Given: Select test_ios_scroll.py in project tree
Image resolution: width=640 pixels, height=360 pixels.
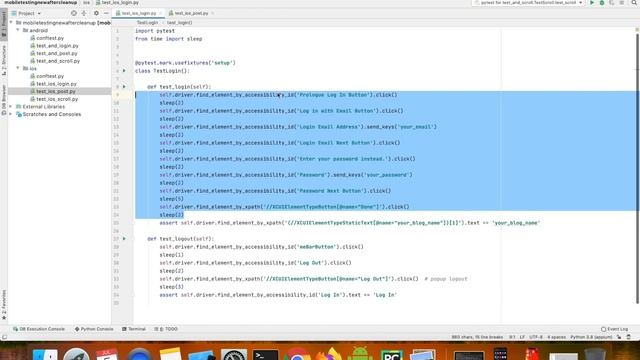Looking at the screenshot, I should [x=54, y=99].
